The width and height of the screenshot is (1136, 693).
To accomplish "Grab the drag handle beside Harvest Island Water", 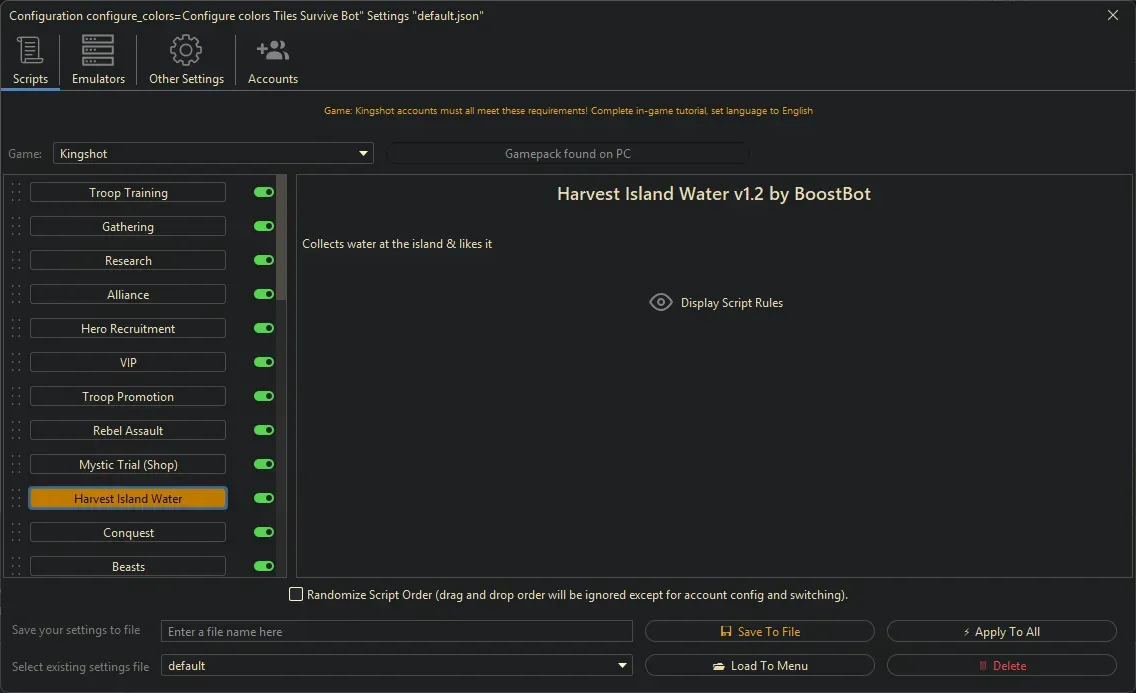I will pos(16,498).
